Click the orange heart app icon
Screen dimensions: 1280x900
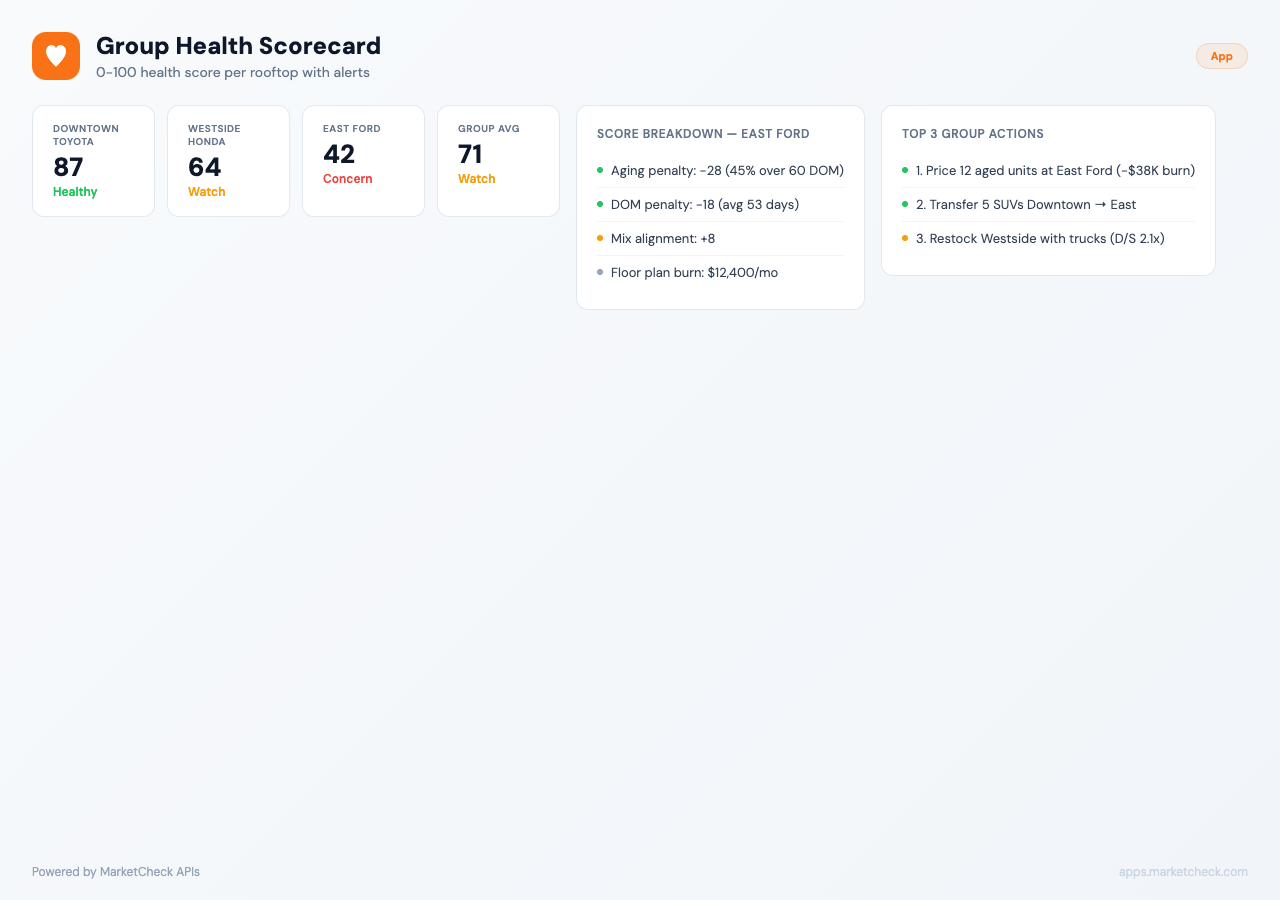tap(56, 56)
